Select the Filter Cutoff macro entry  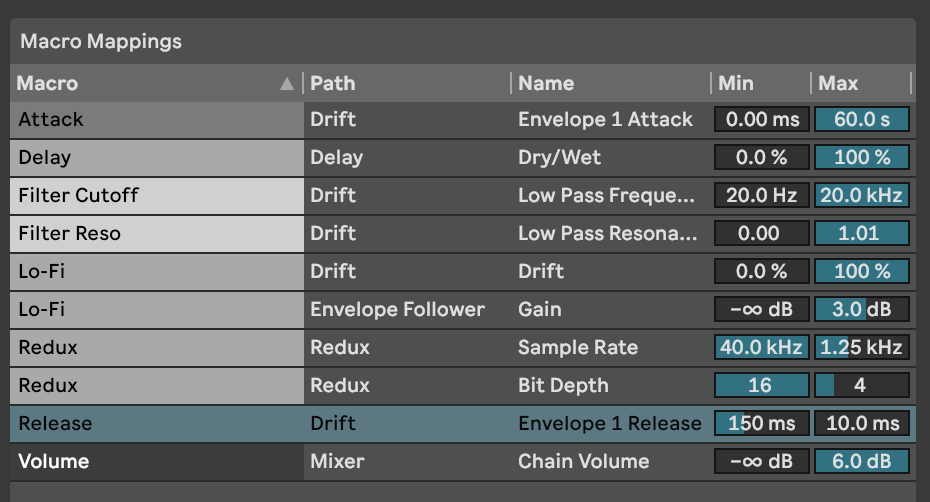[157, 196]
